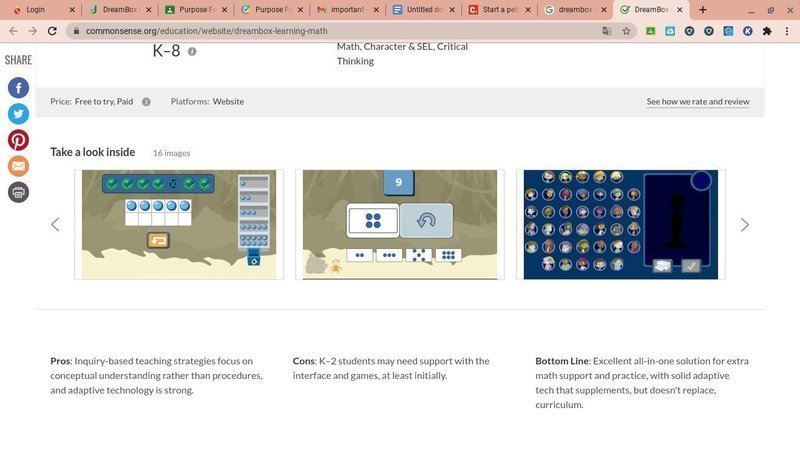This screenshot has width=800, height=450.
Task: Open the ten-frame counting game image
Action: [x=179, y=224]
